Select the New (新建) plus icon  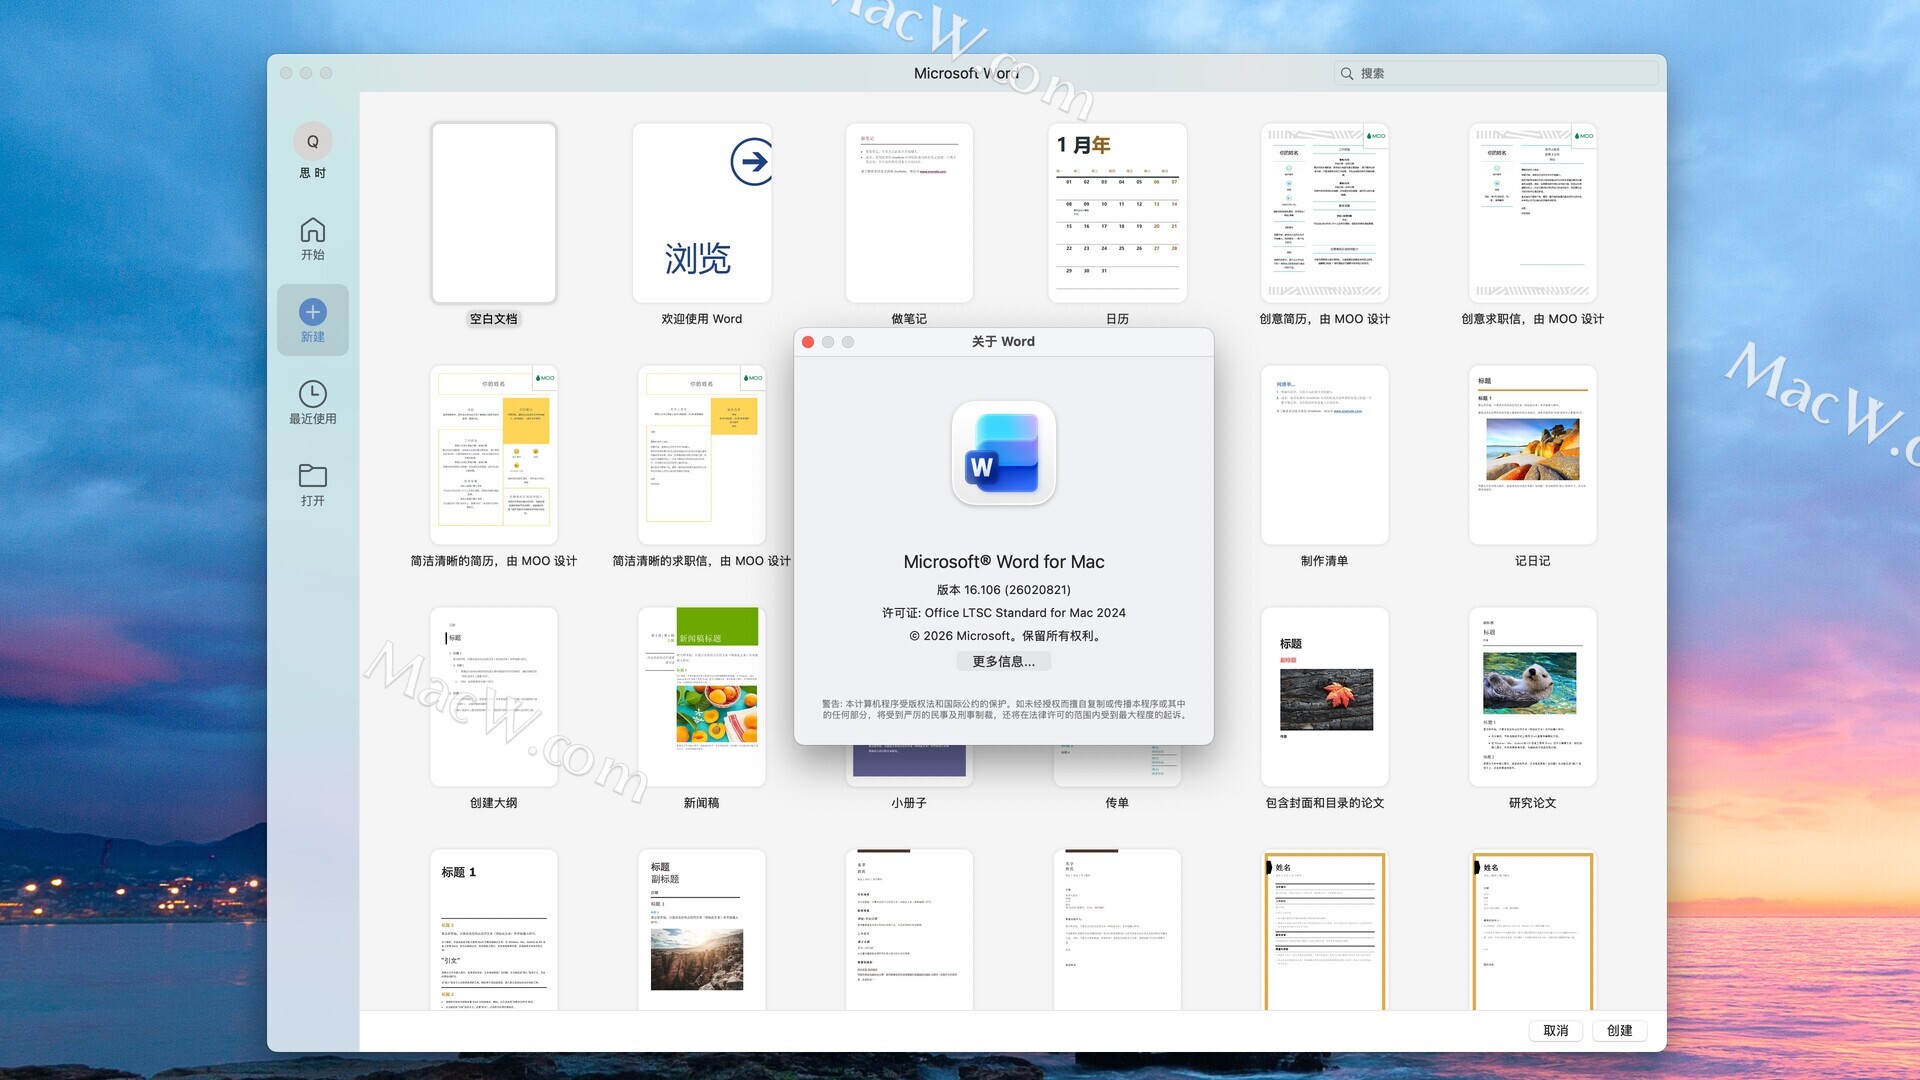[x=312, y=312]
